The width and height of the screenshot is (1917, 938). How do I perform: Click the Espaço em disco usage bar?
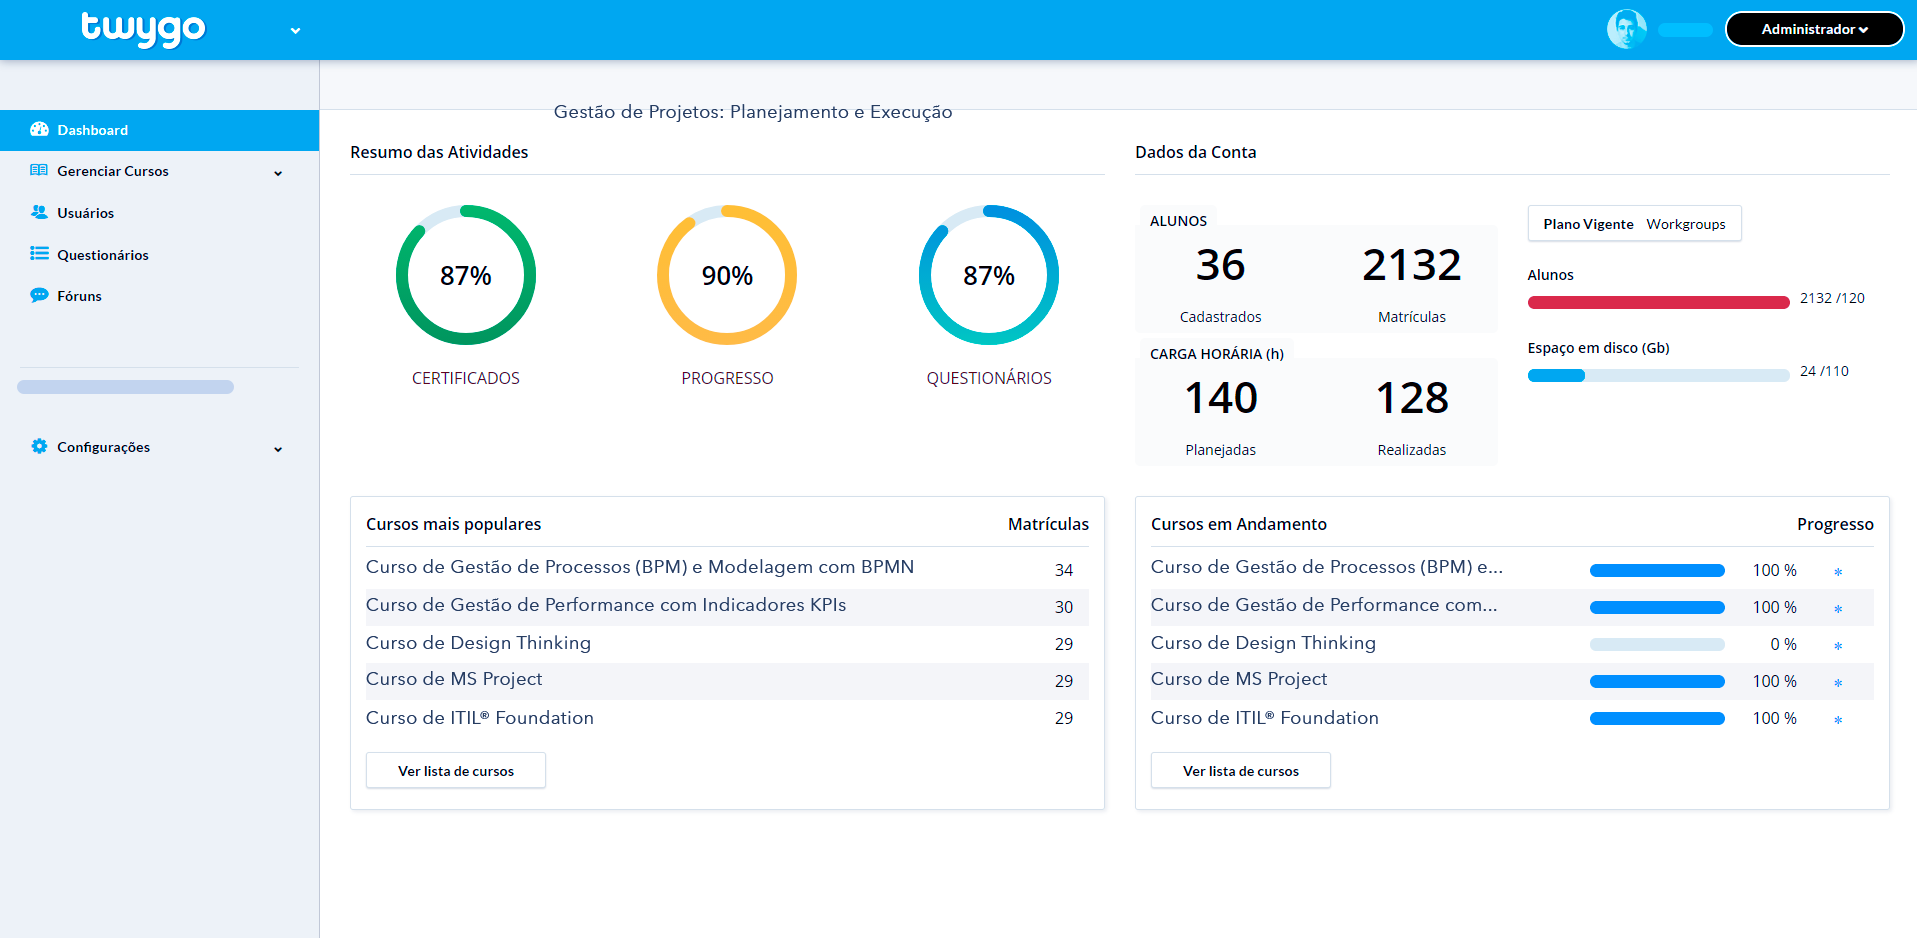click(1657, 376)
